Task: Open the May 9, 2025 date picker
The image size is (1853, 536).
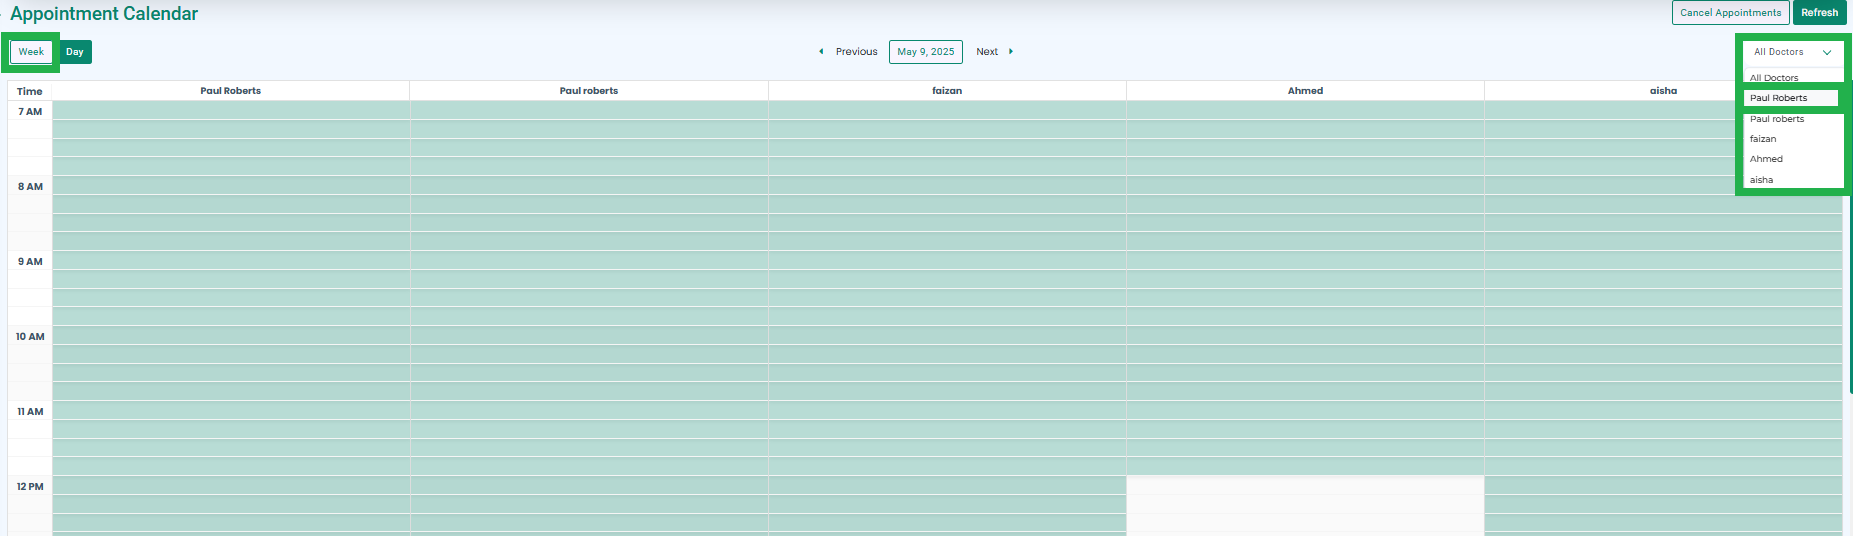Action: click(x=926, y=52)
